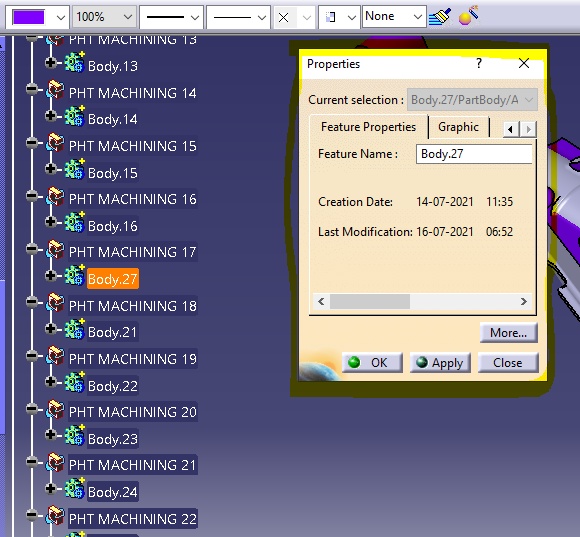Viewport: 580px width, 537px height.
Task: Expand the Body.21 node
Action: [51, 328]
